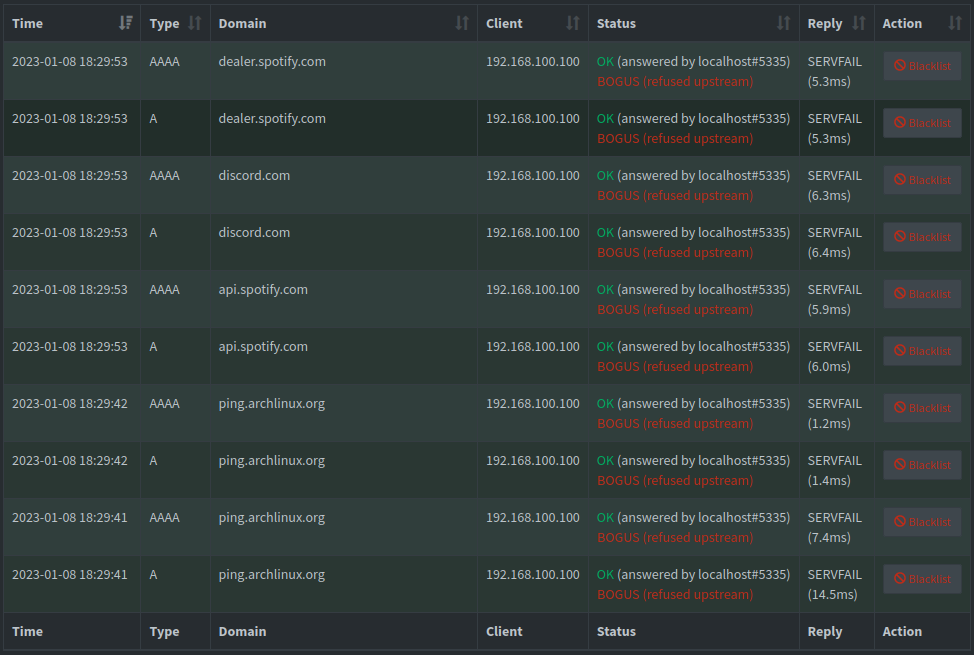Click the SERVFAIL (1.2ms) reply cell
The height and width of the screenshot is (655, 974).
click(x=835, y=413)
